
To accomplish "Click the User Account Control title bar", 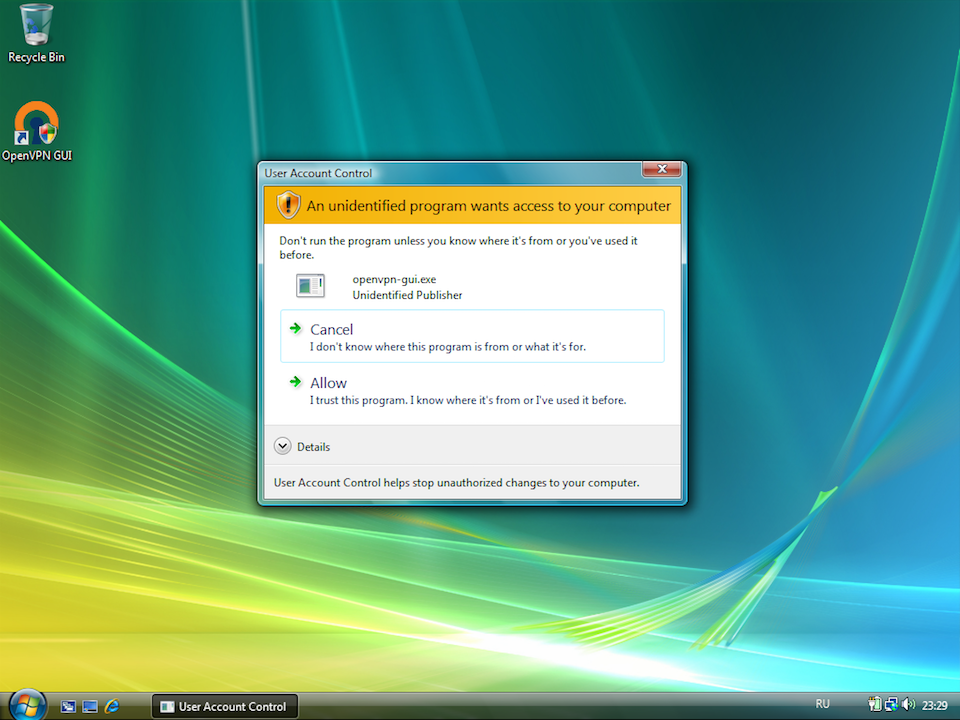I will point(452,173).
